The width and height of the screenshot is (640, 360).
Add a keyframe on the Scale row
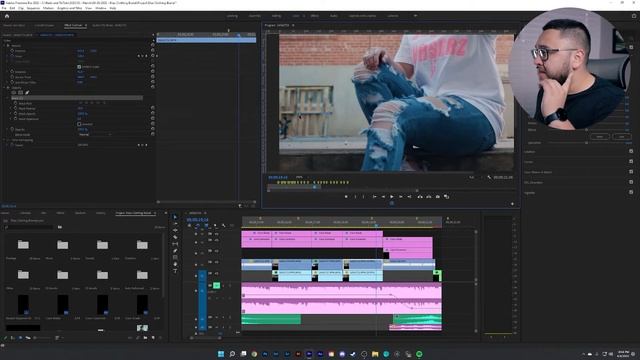(x=142, y=56)
